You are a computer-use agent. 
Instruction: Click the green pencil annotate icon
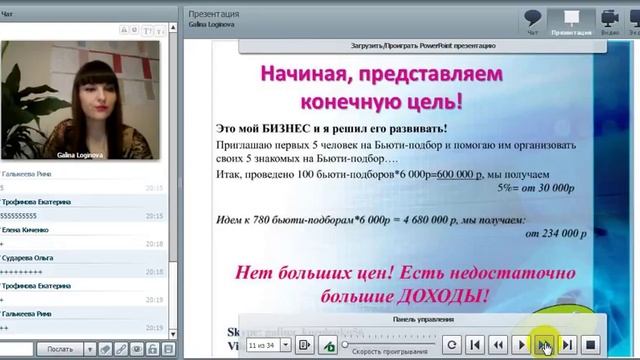click(328, 345)
